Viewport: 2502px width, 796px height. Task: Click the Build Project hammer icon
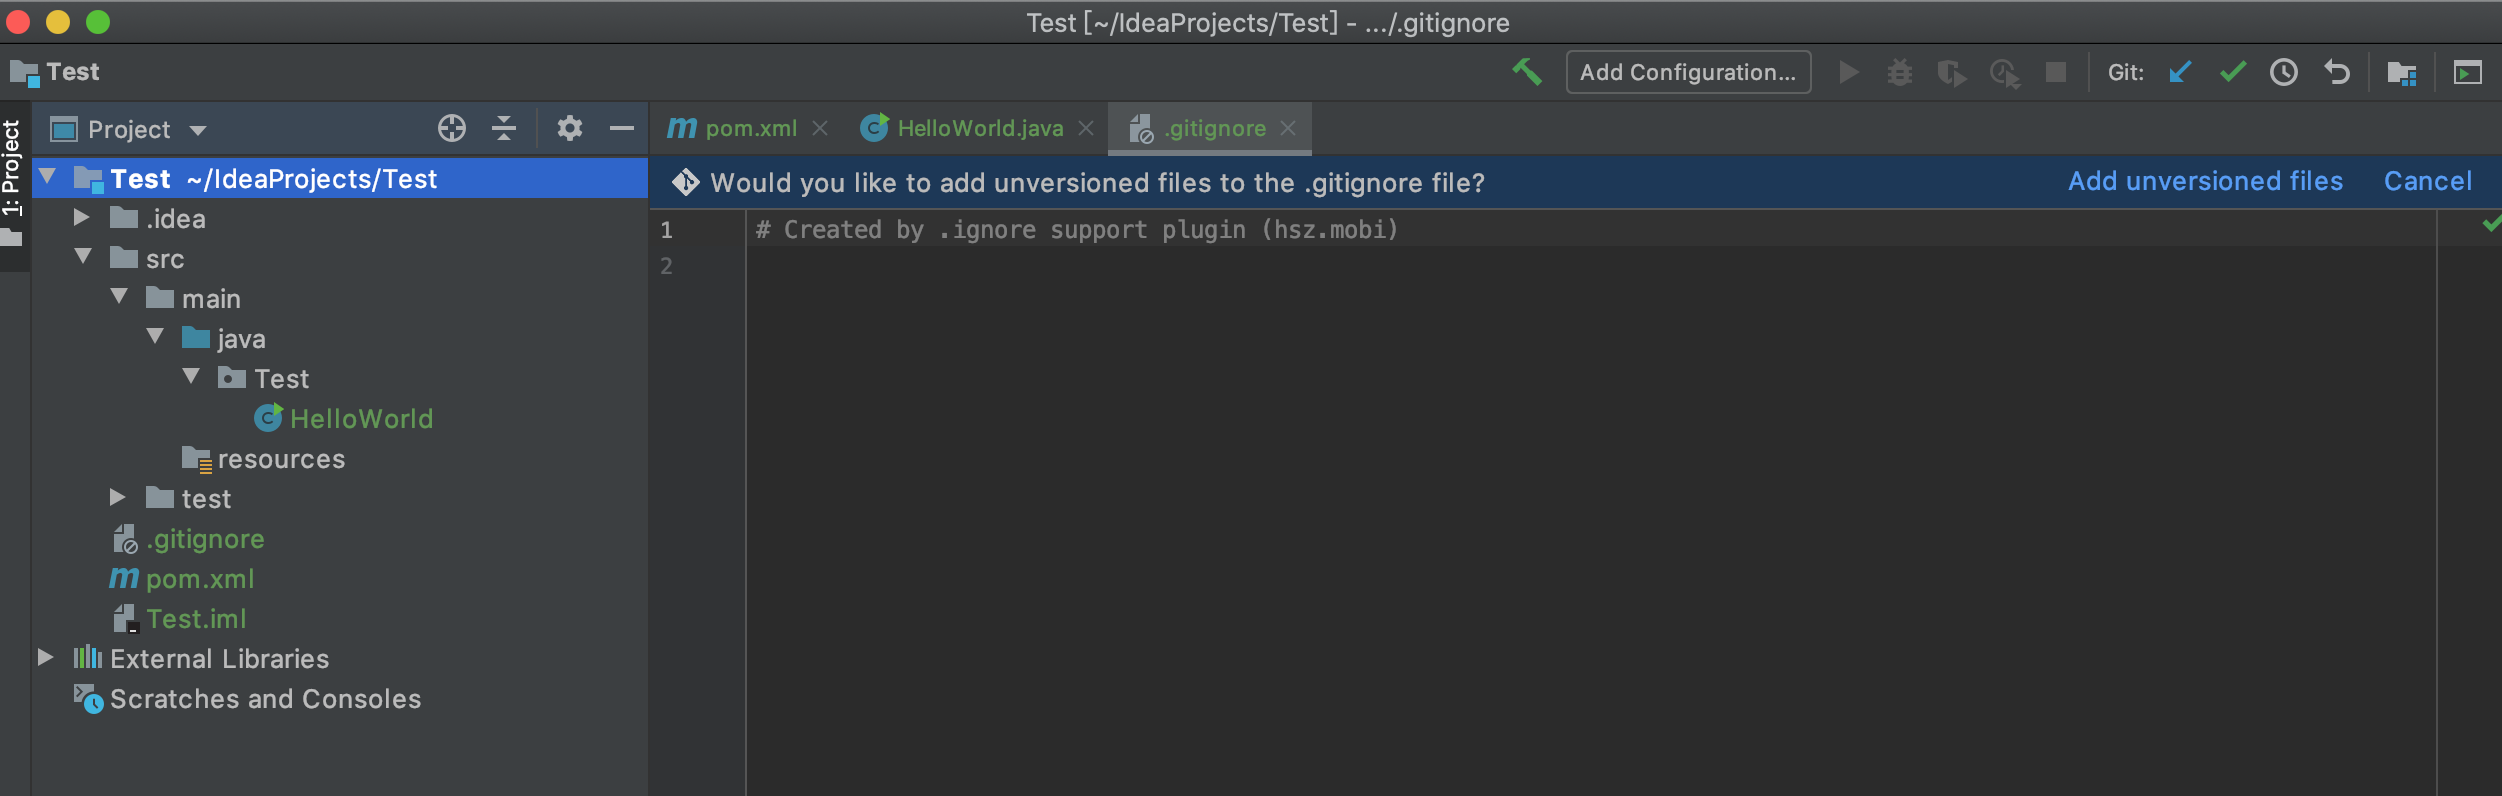1526,72
